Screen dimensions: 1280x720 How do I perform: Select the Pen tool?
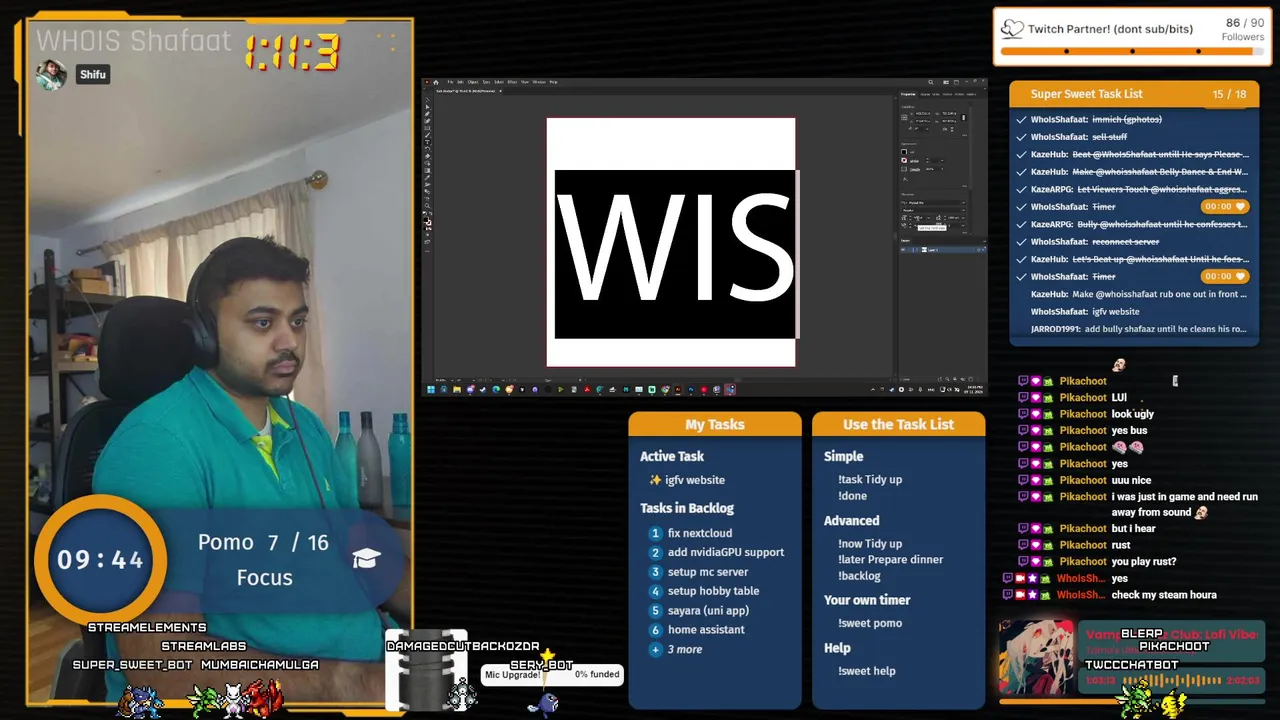427,114
